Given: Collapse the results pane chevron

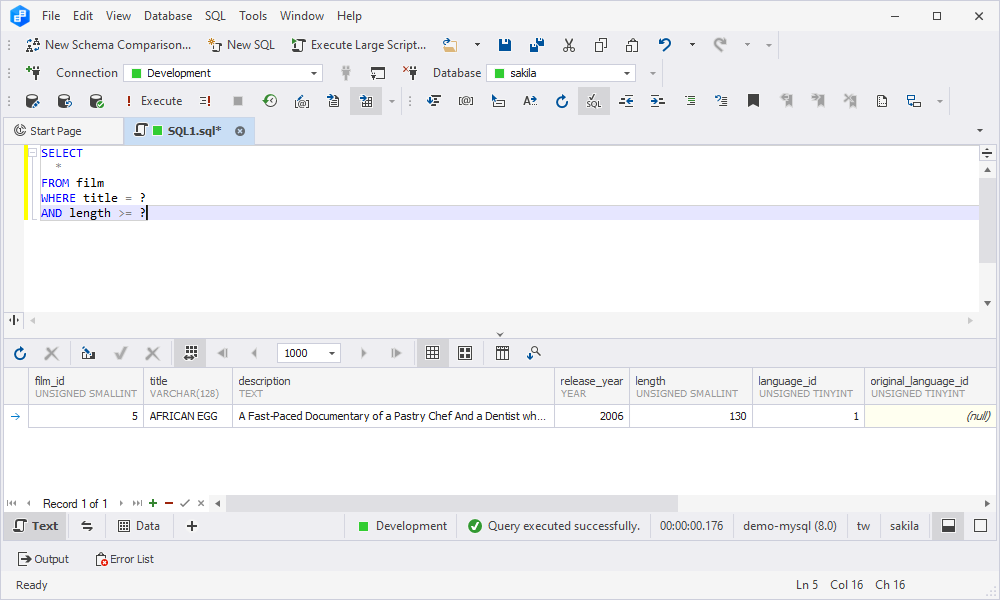Looking at the screenshot, I should tap(500, 334).
